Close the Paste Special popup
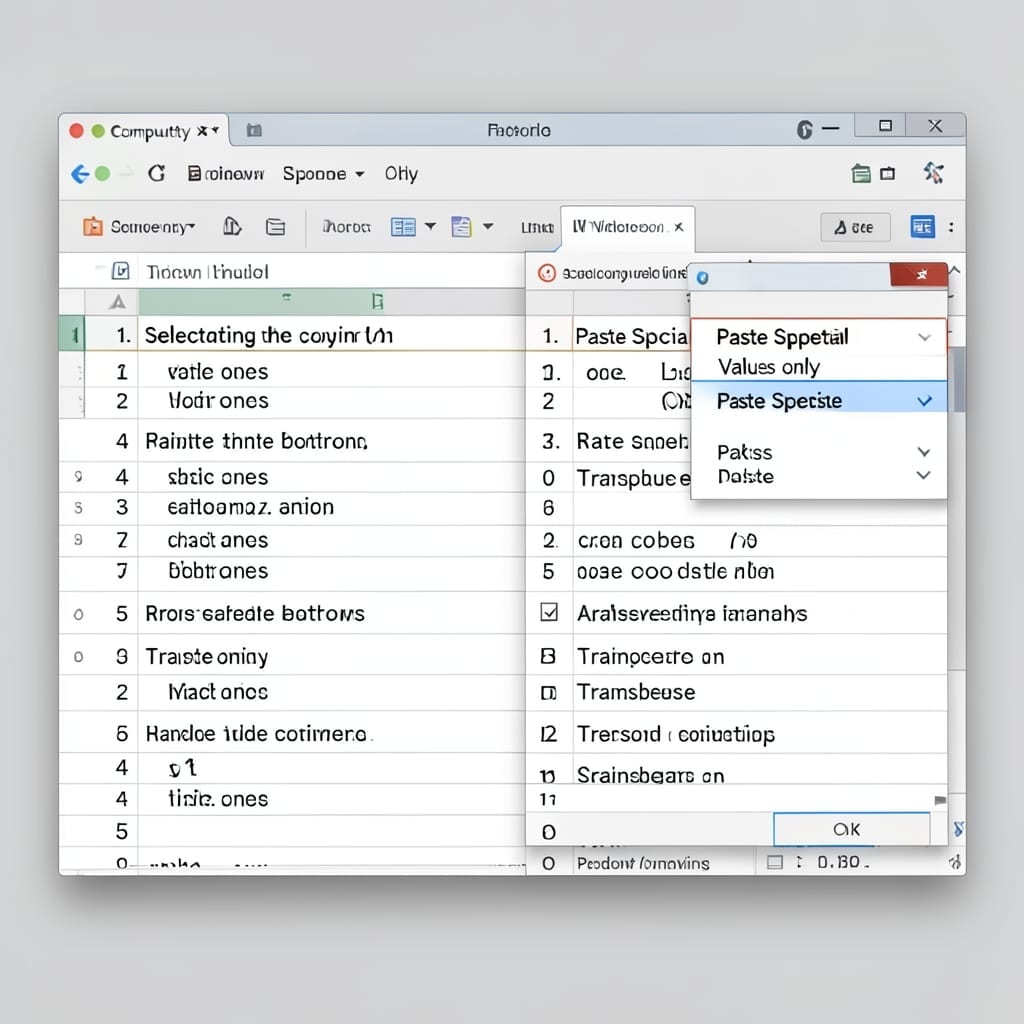 coord(919,275)
